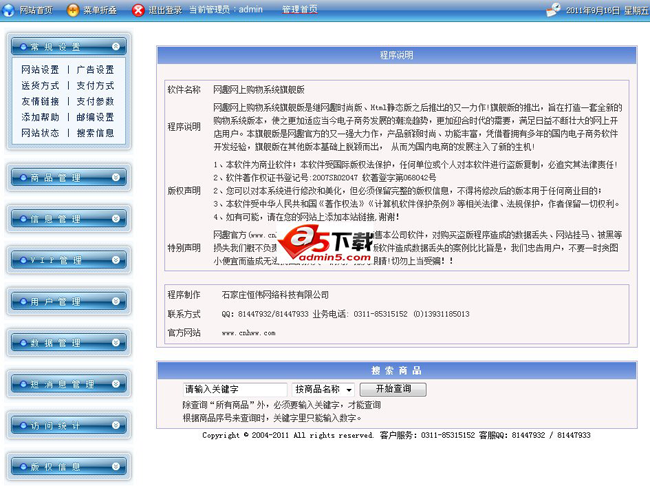Click the 短消息管理 header bullet icon

click(23, 384)
